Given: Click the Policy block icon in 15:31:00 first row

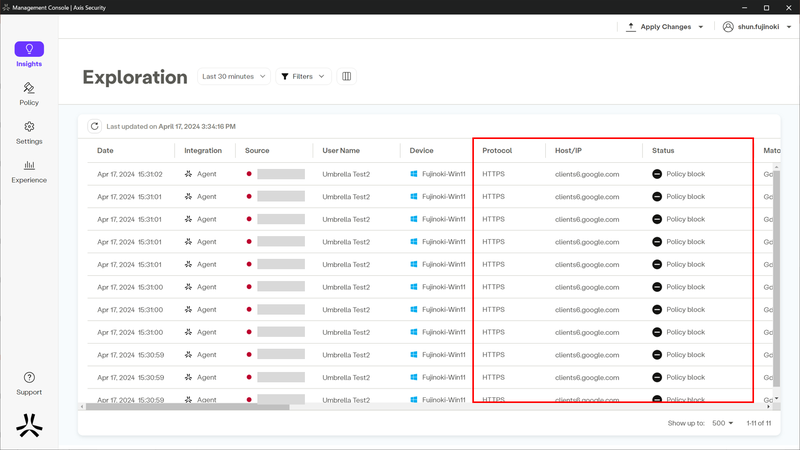Looking at the screenshot, I should coord(657,287).
